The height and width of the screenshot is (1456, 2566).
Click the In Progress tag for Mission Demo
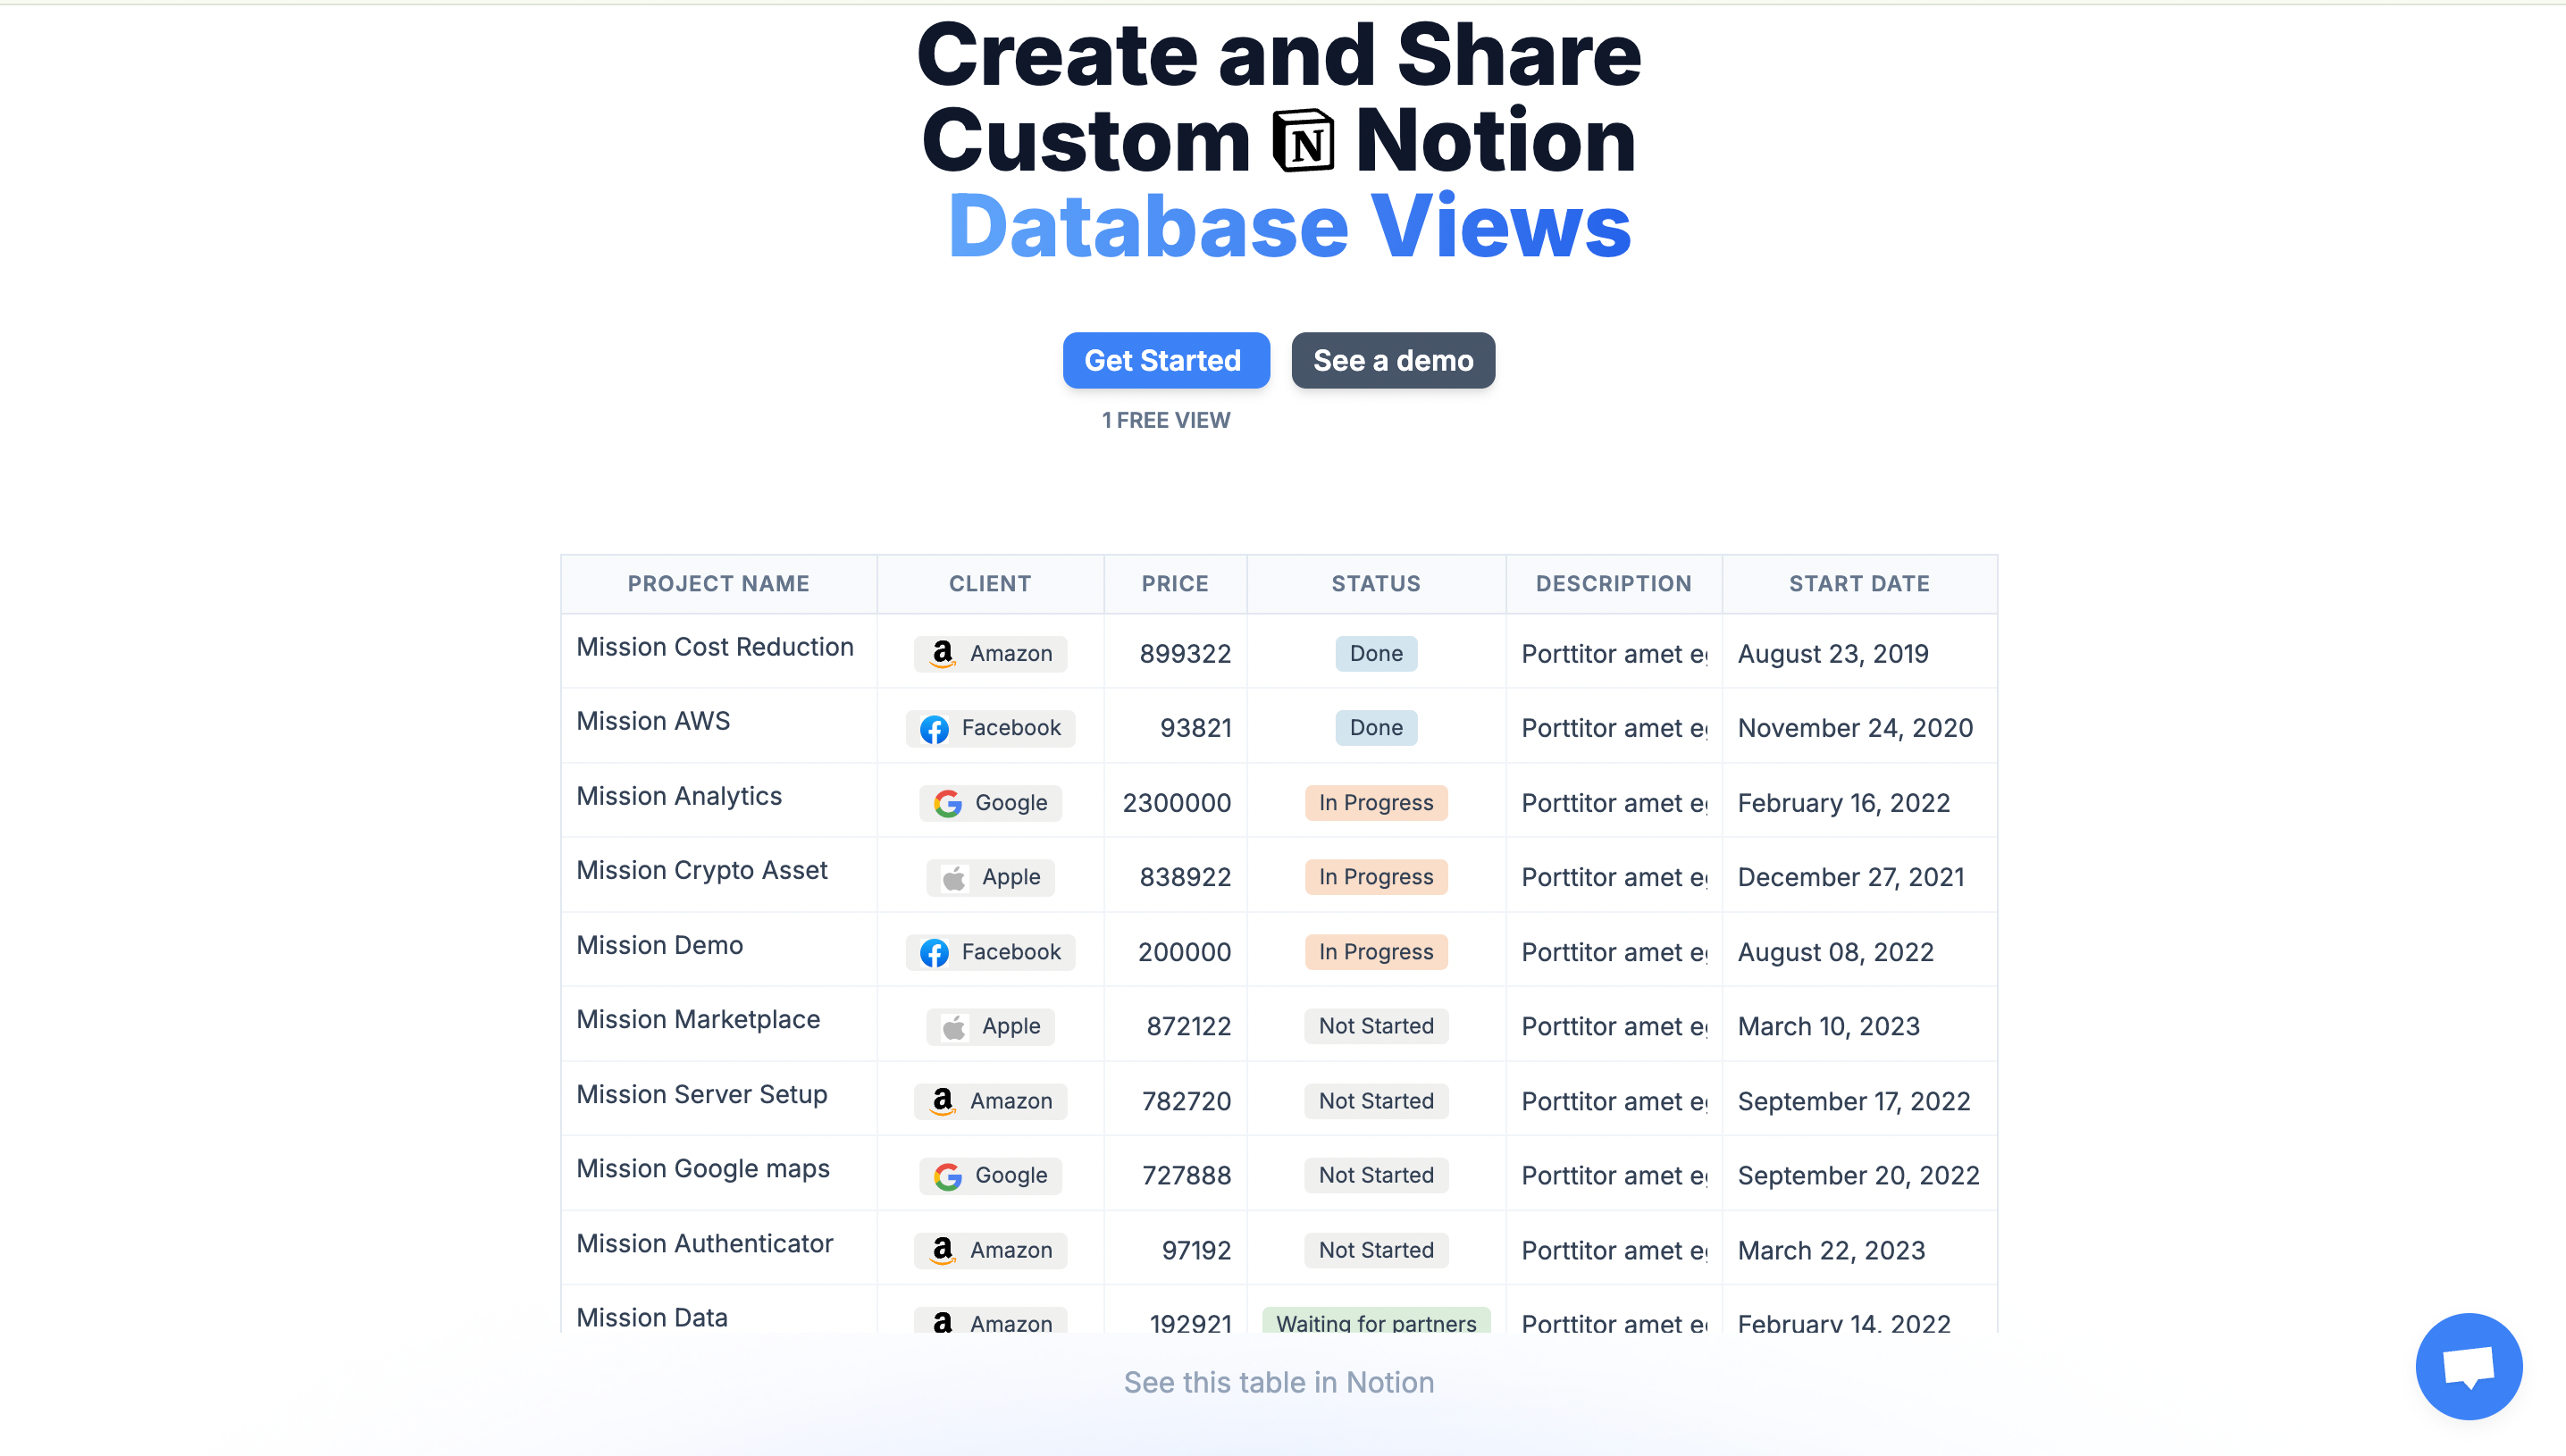1376,952
